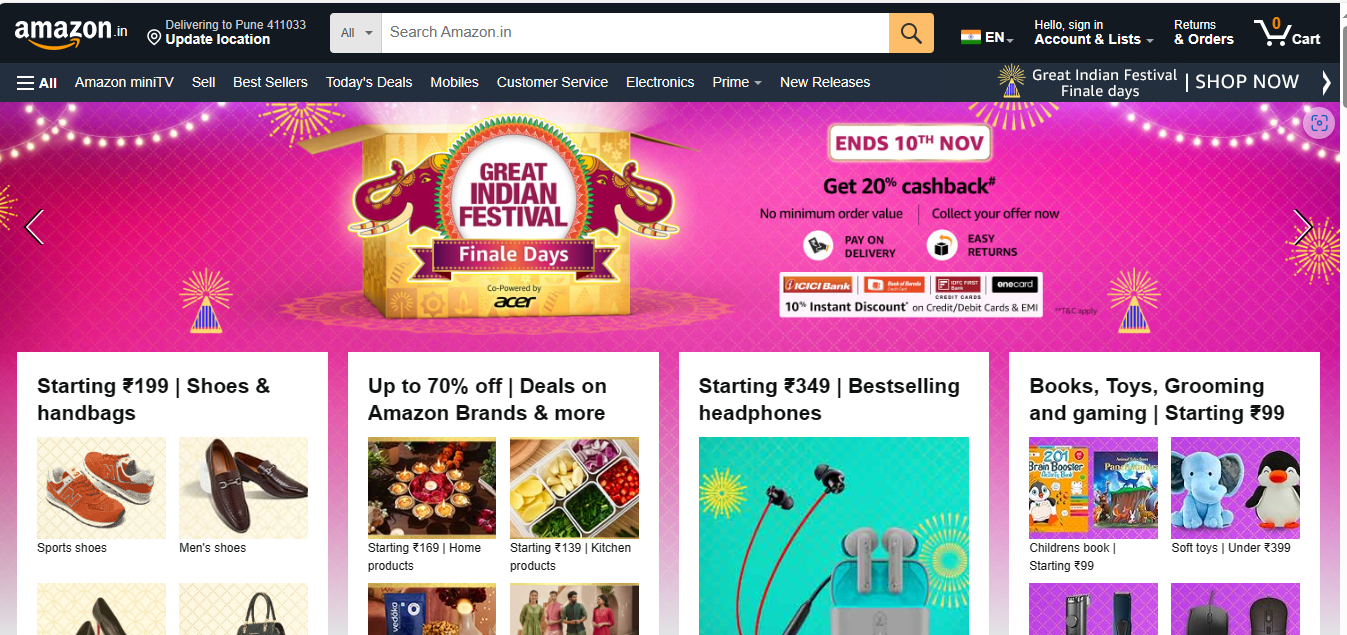Open Best Sellers from navigation bar

[270, 82]
